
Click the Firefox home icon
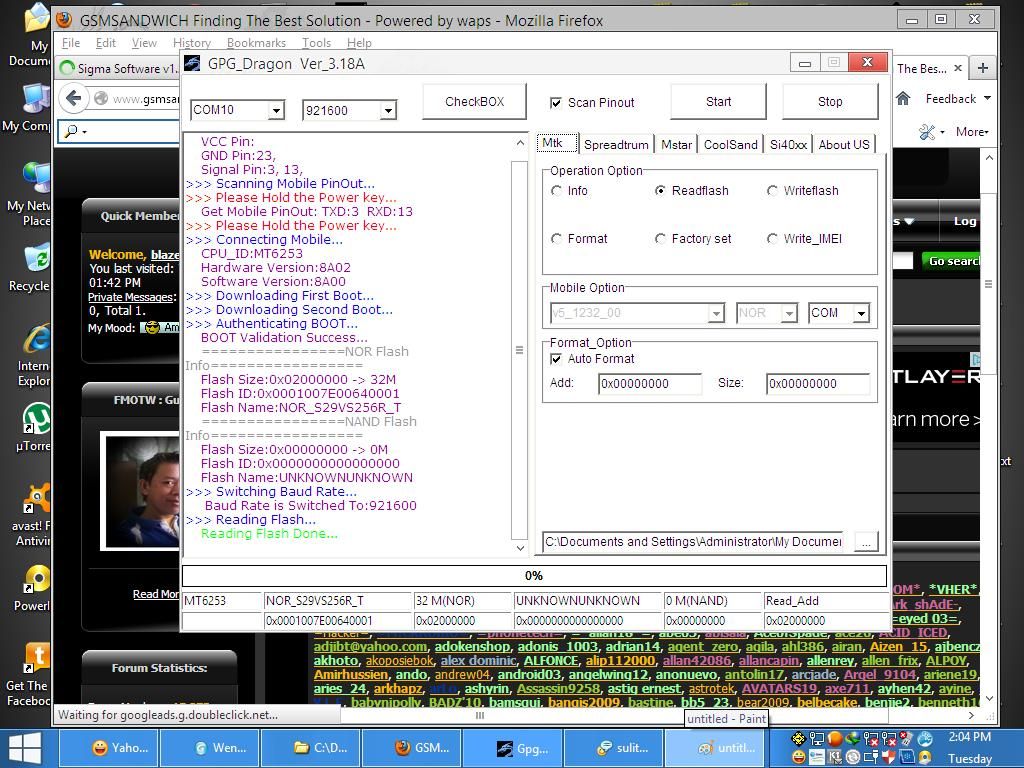point(903,98)
